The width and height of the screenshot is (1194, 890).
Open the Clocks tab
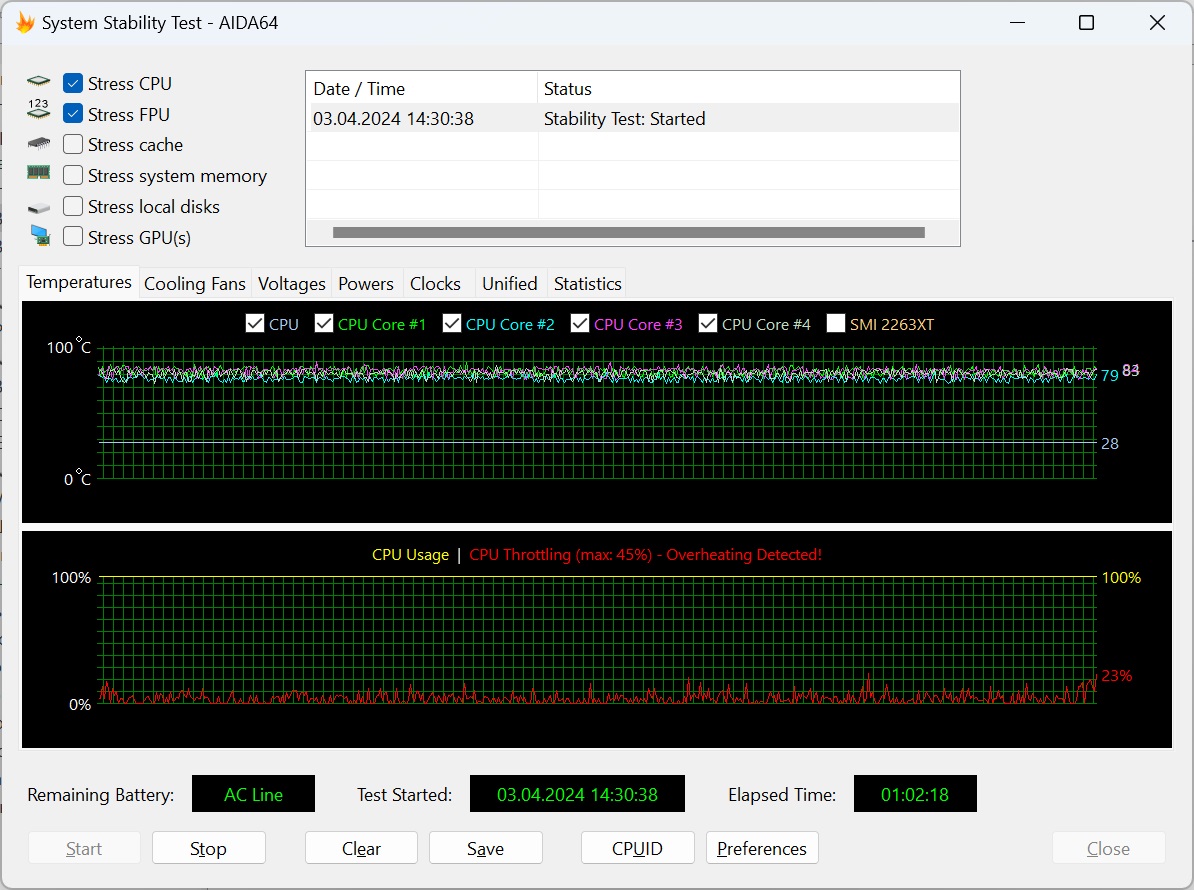pos(435,284)
